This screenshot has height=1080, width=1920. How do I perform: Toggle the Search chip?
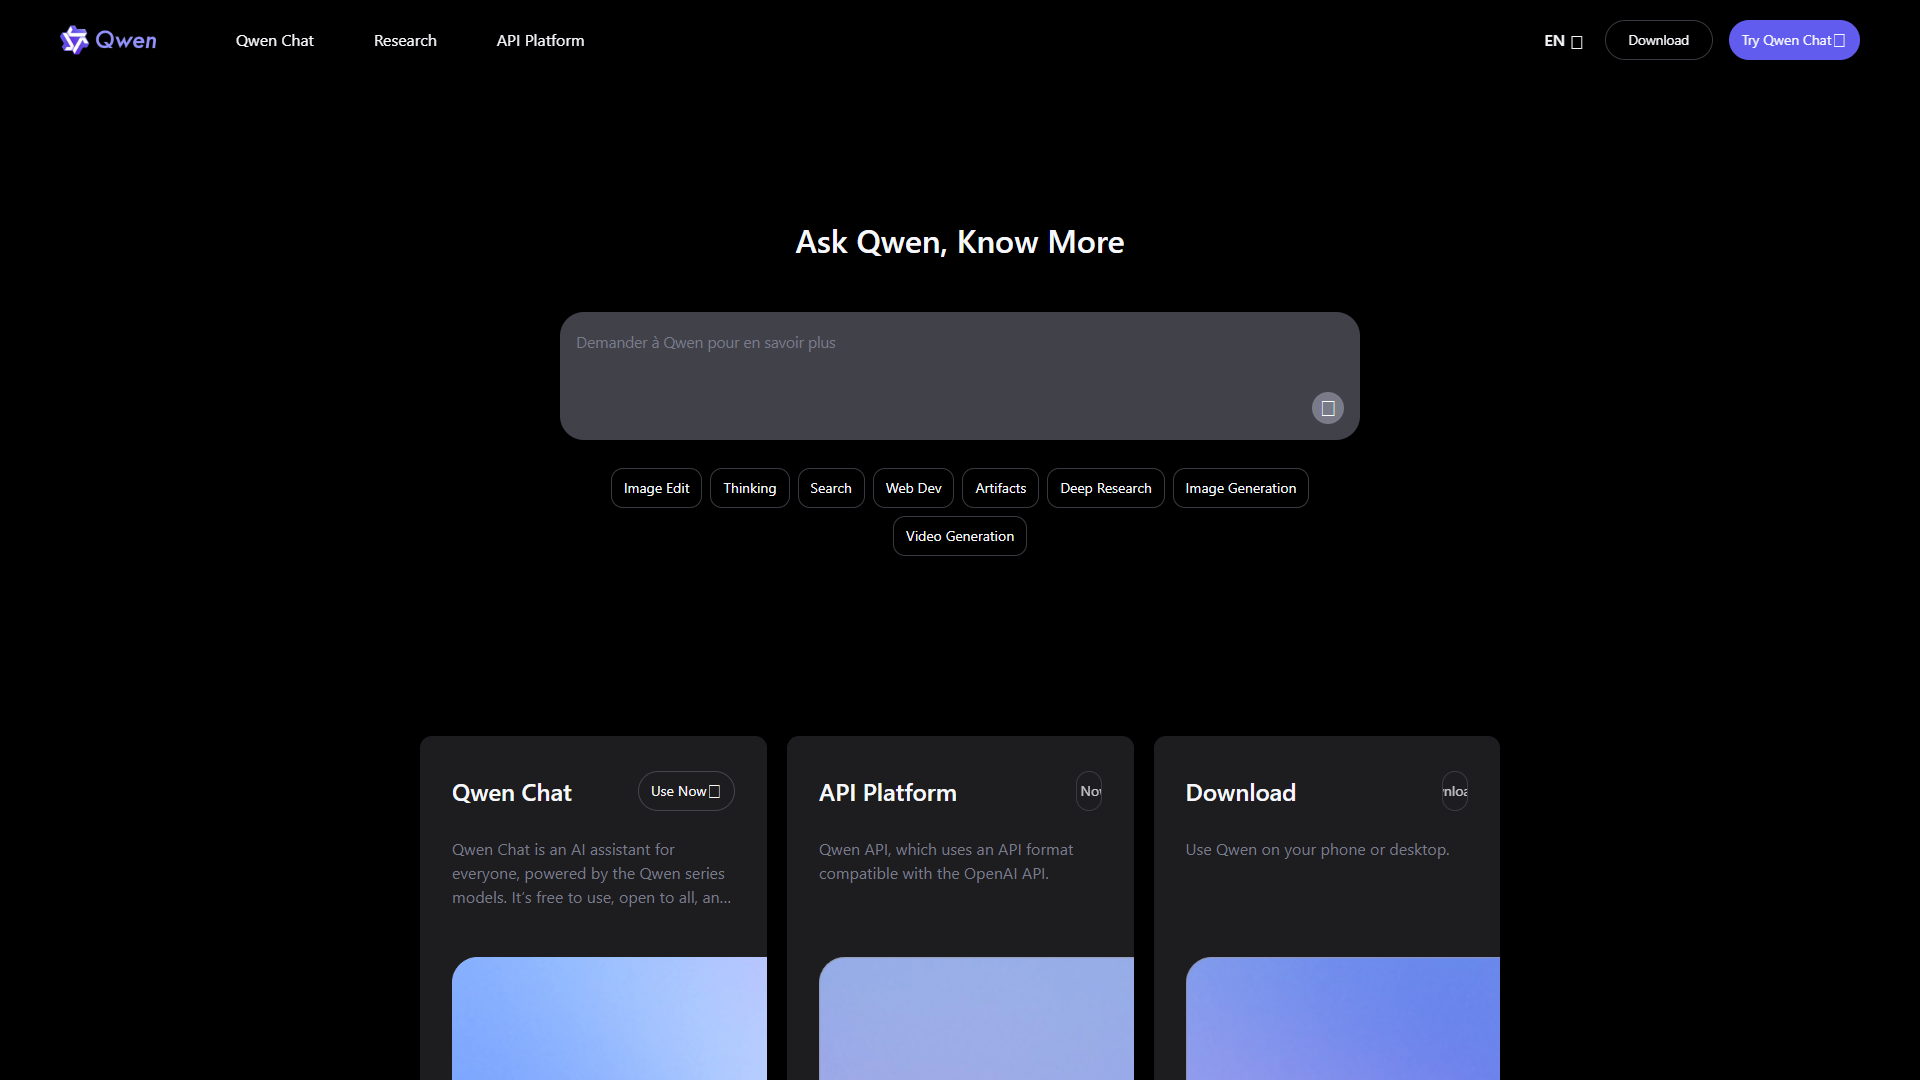coord(831,488)
